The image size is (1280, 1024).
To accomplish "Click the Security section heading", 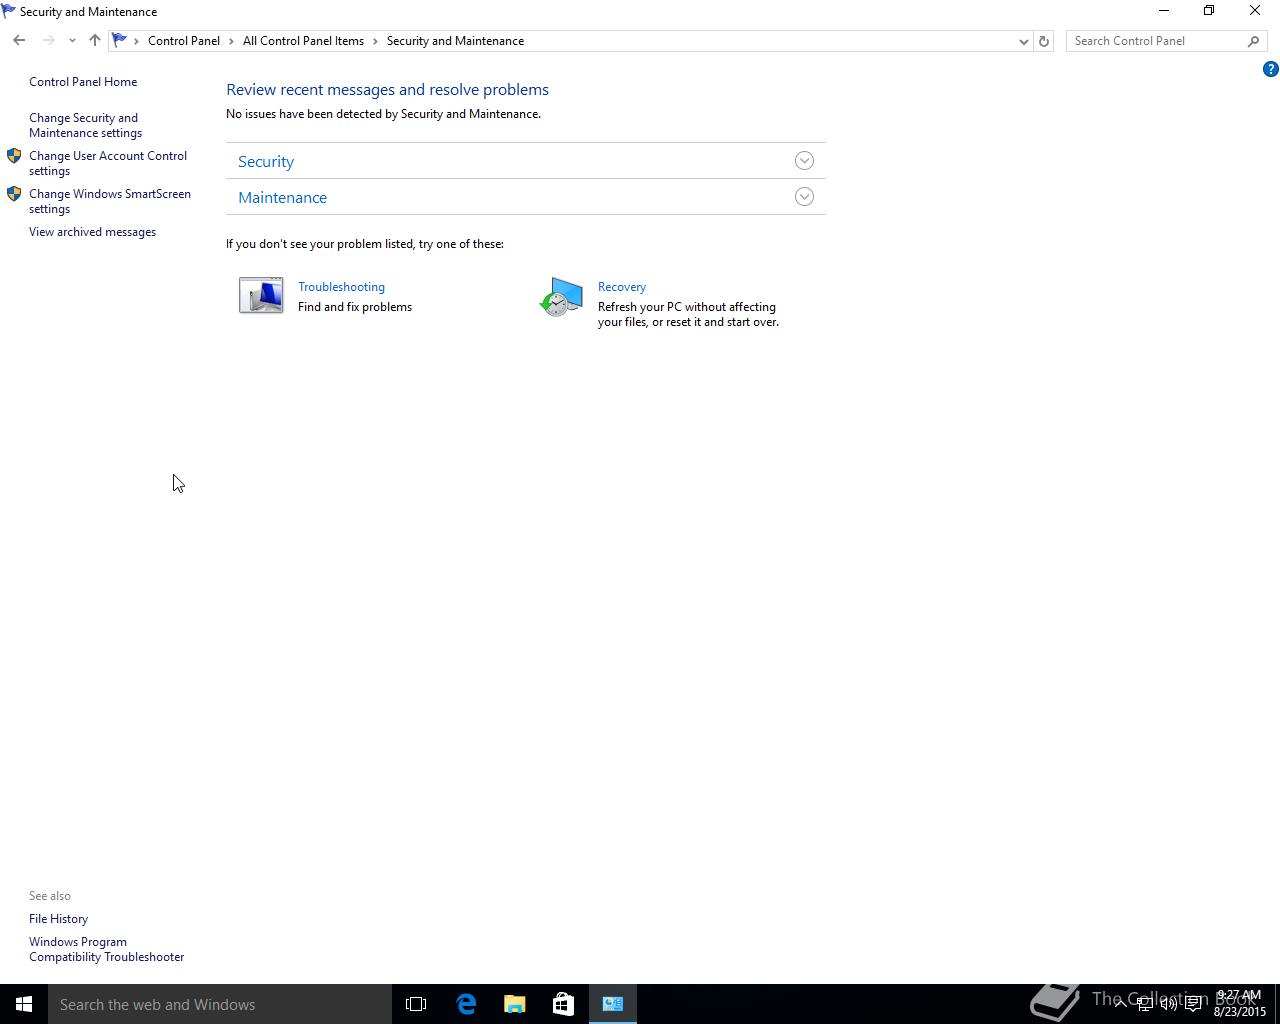I will coord(266,161).
